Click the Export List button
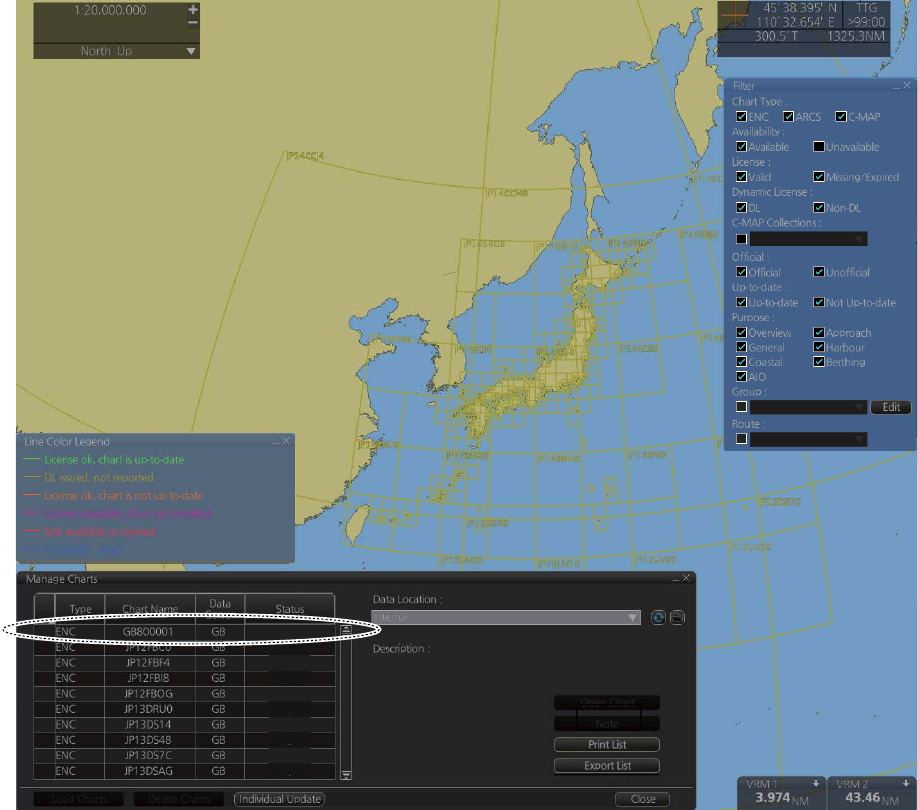The image size is (918, 810). [607, 766]
